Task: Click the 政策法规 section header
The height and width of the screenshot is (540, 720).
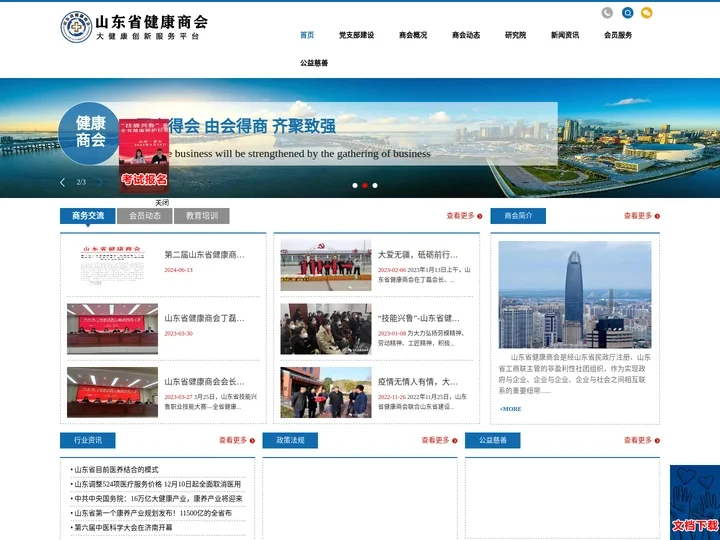Action: [290, 440]
